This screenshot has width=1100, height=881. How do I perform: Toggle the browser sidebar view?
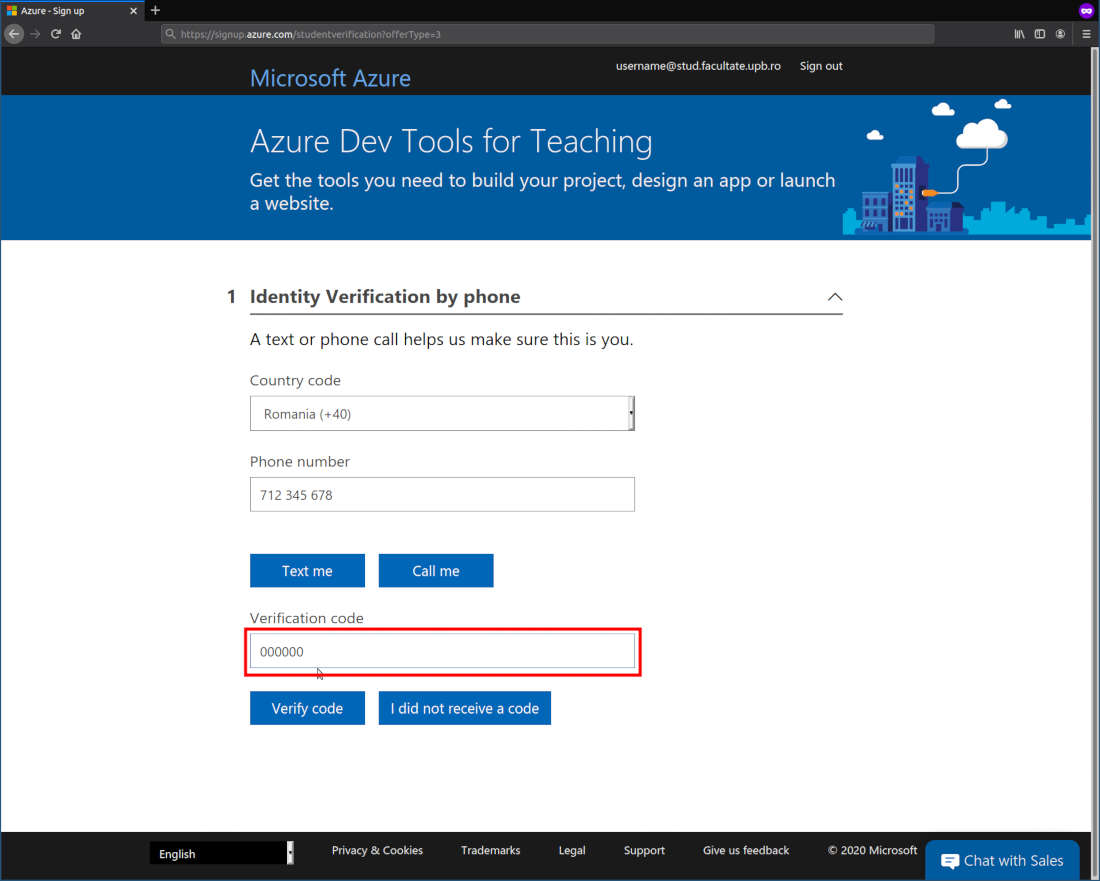coord(1040,33)
